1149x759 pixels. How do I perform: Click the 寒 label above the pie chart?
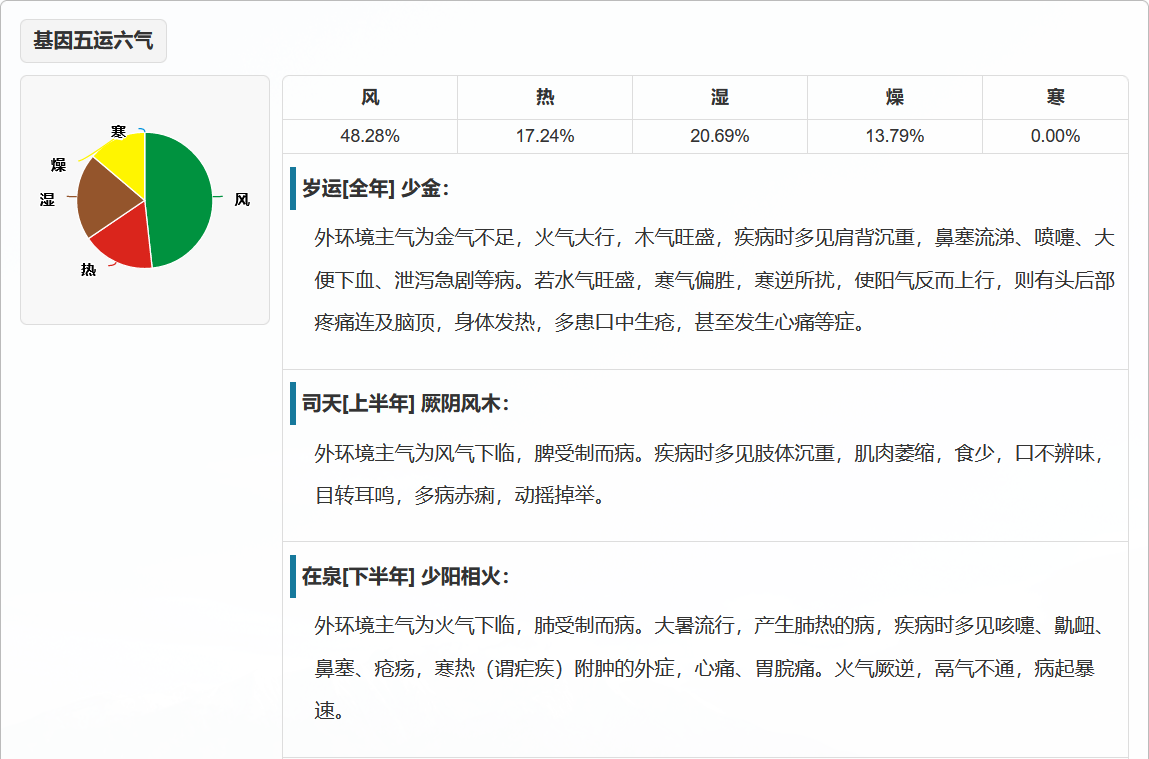119,132
